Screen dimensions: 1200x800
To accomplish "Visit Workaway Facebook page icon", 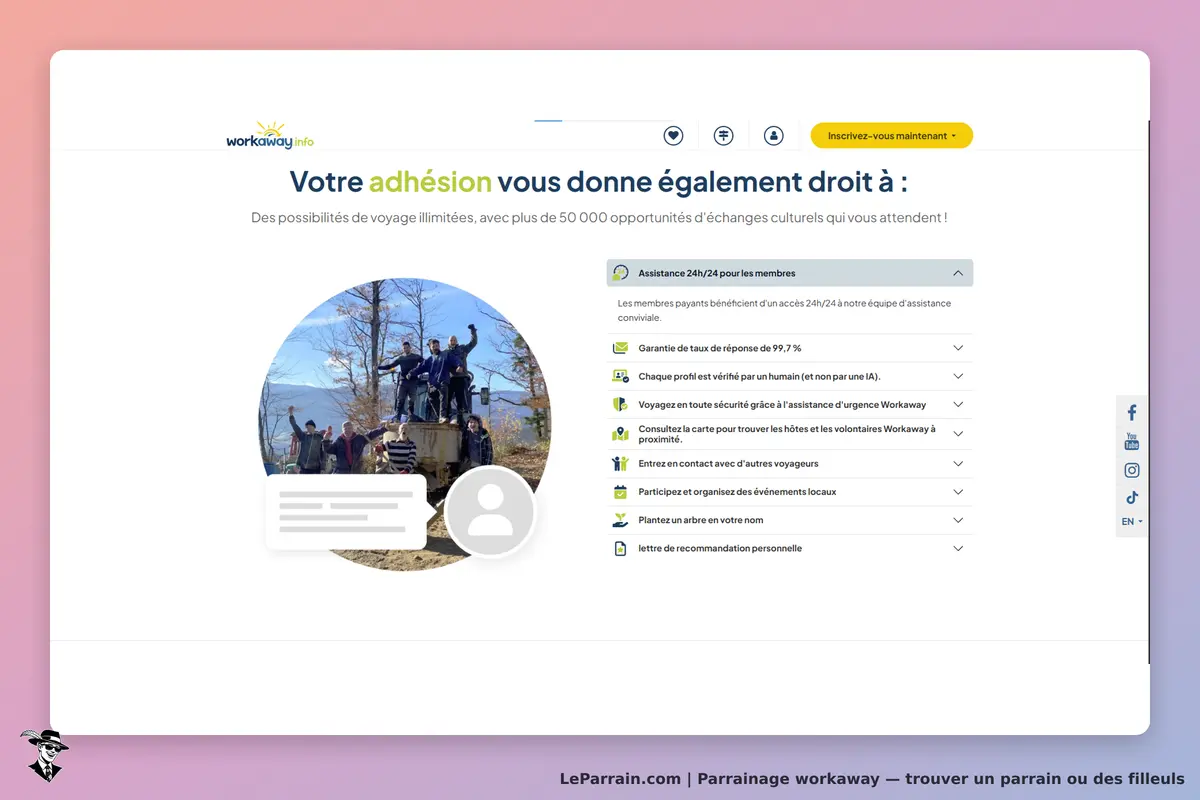I will click(x=1132, y=412).
